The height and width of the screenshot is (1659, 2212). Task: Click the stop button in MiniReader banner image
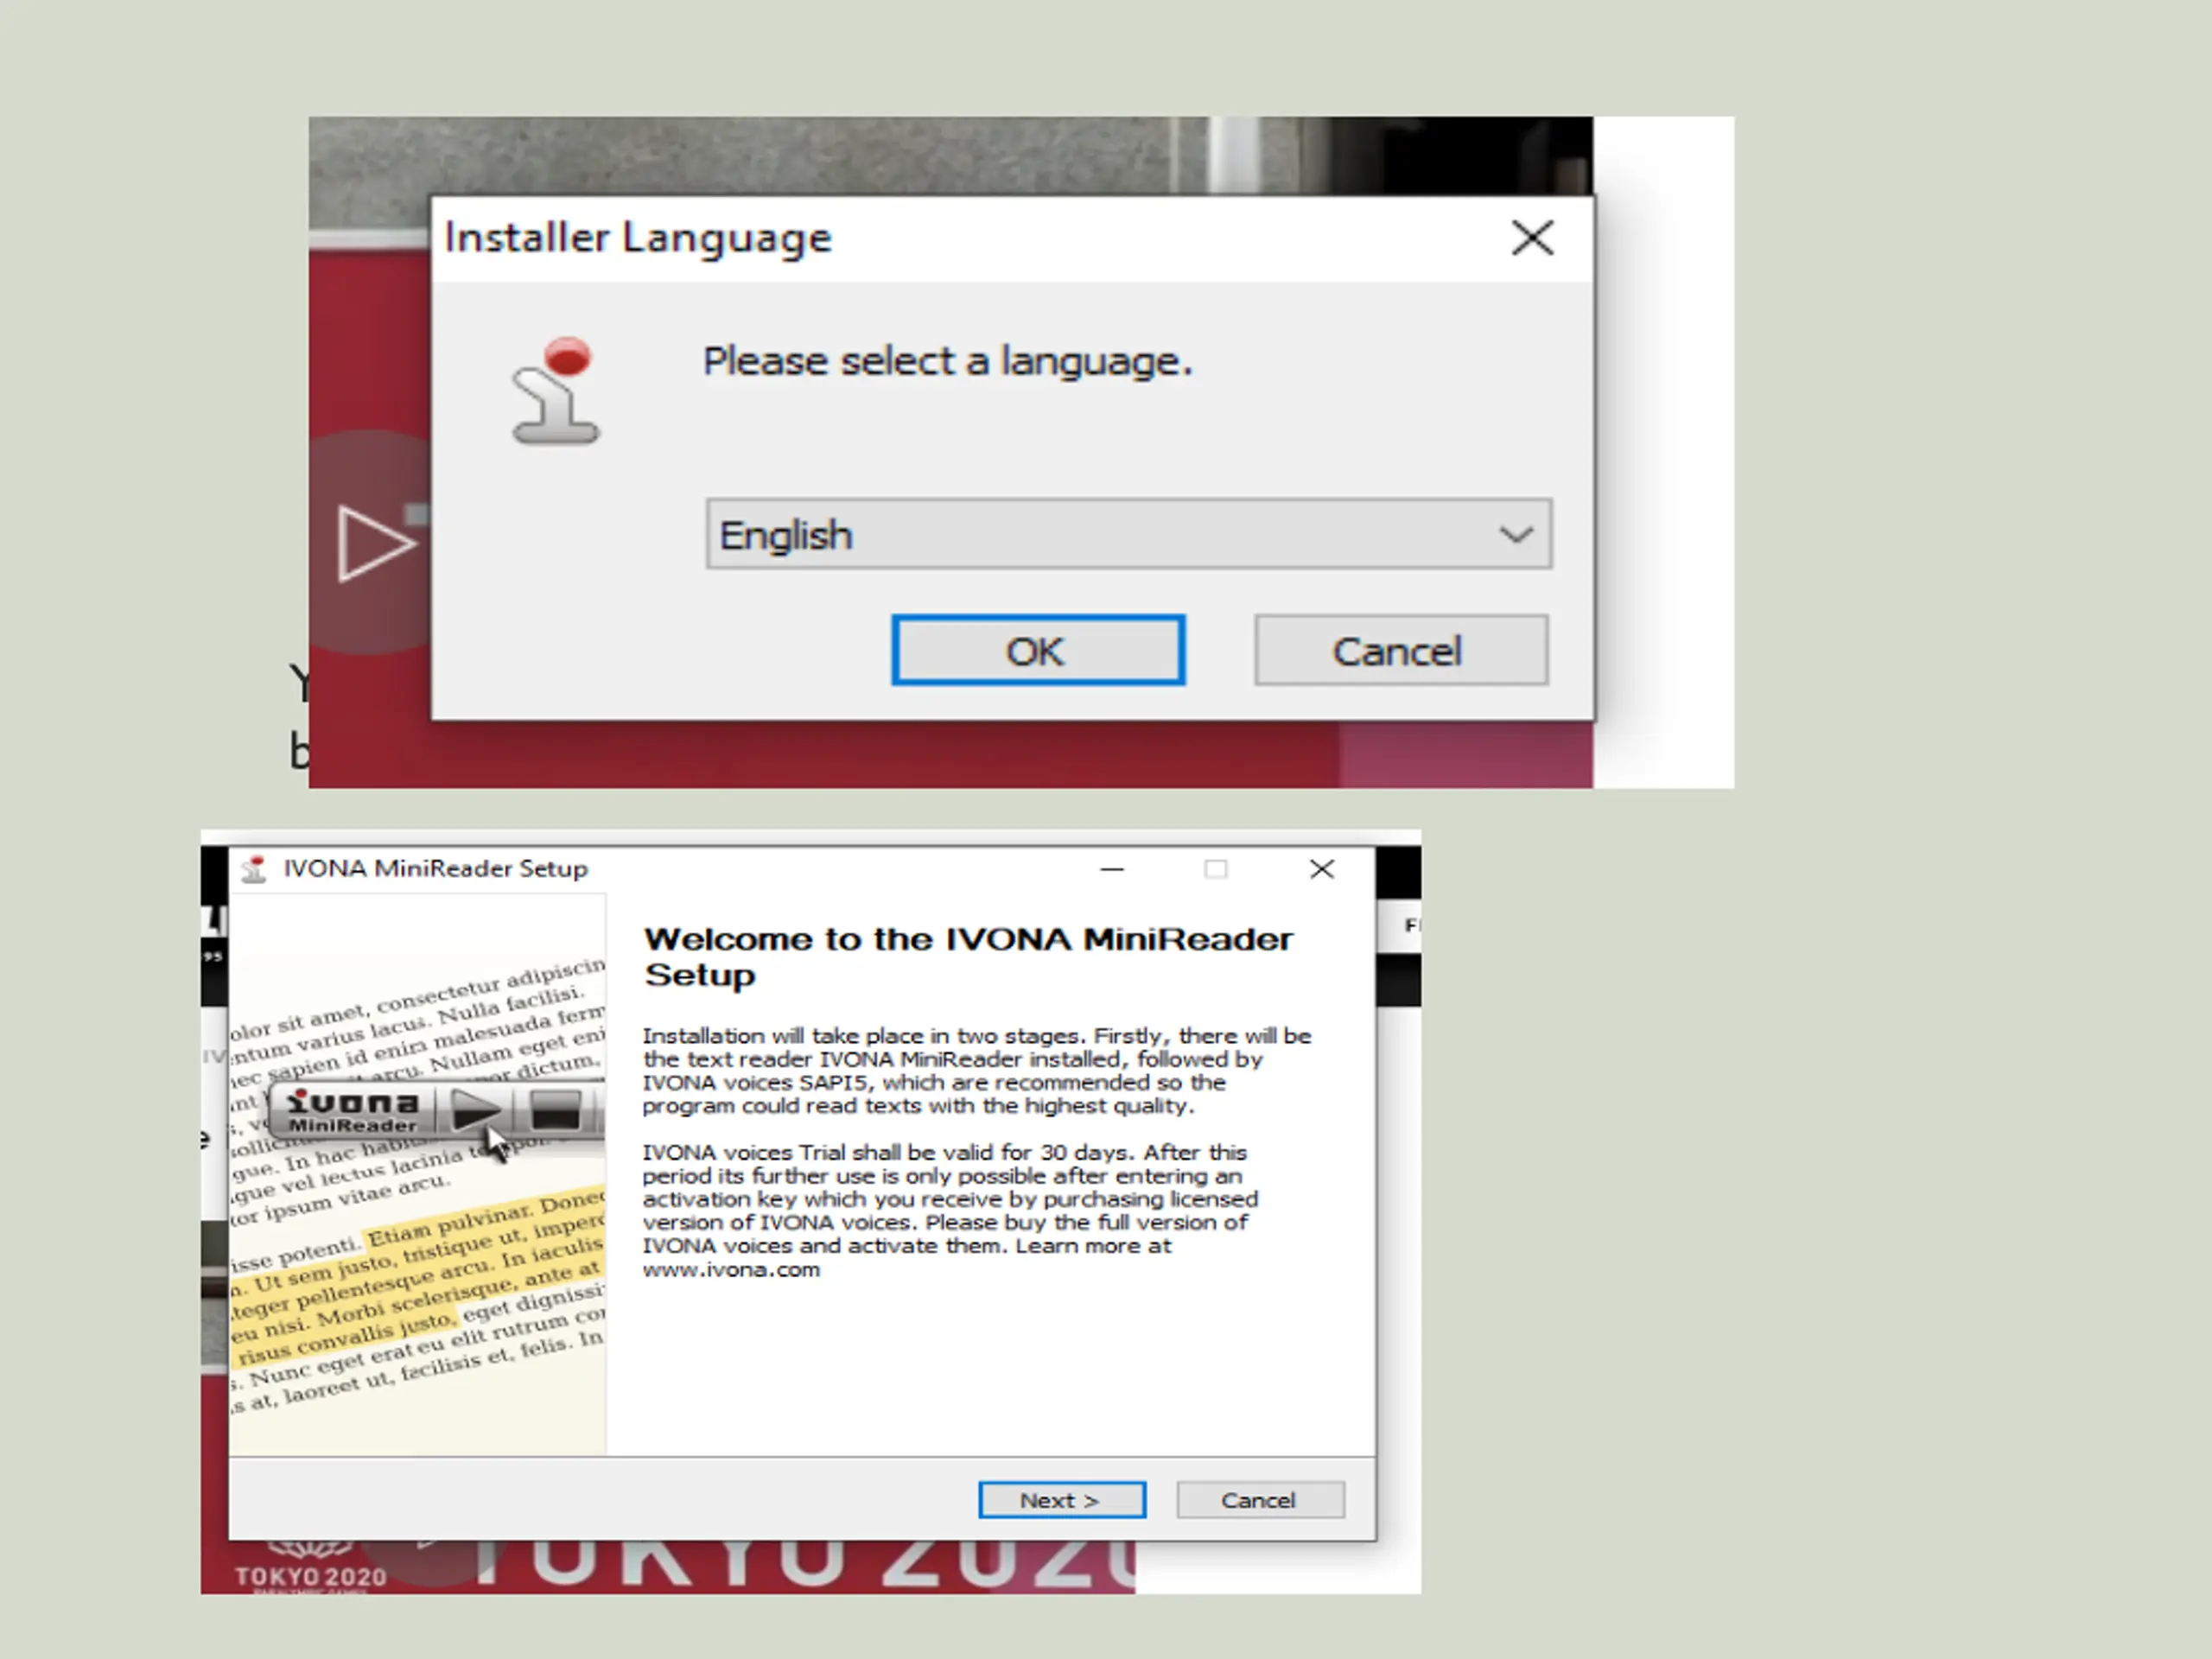pyautogui.click(x=555, y=1110)
